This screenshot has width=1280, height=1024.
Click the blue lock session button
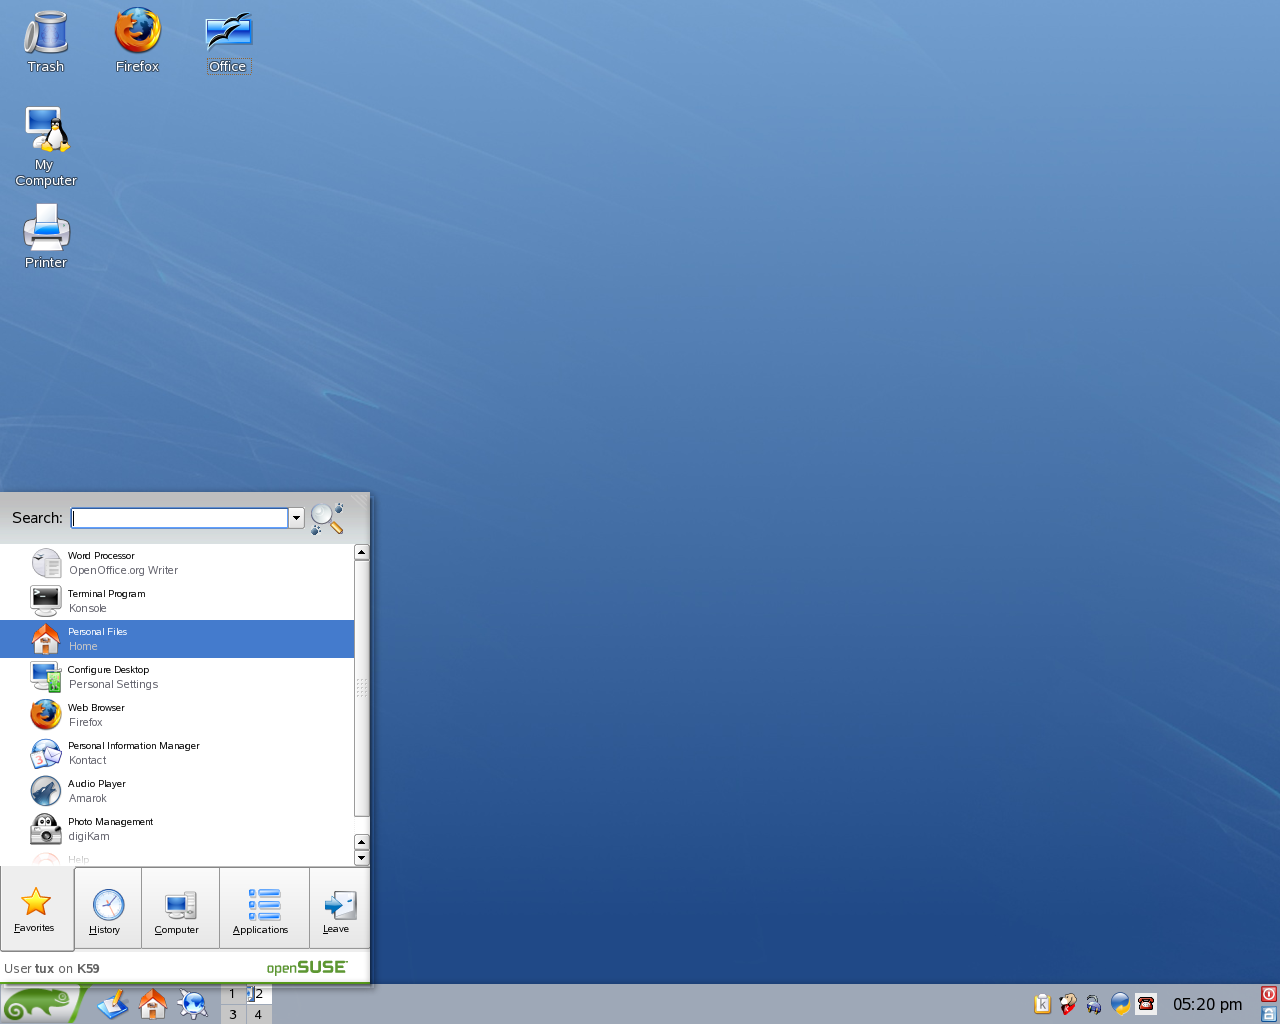[1269, 1014]
